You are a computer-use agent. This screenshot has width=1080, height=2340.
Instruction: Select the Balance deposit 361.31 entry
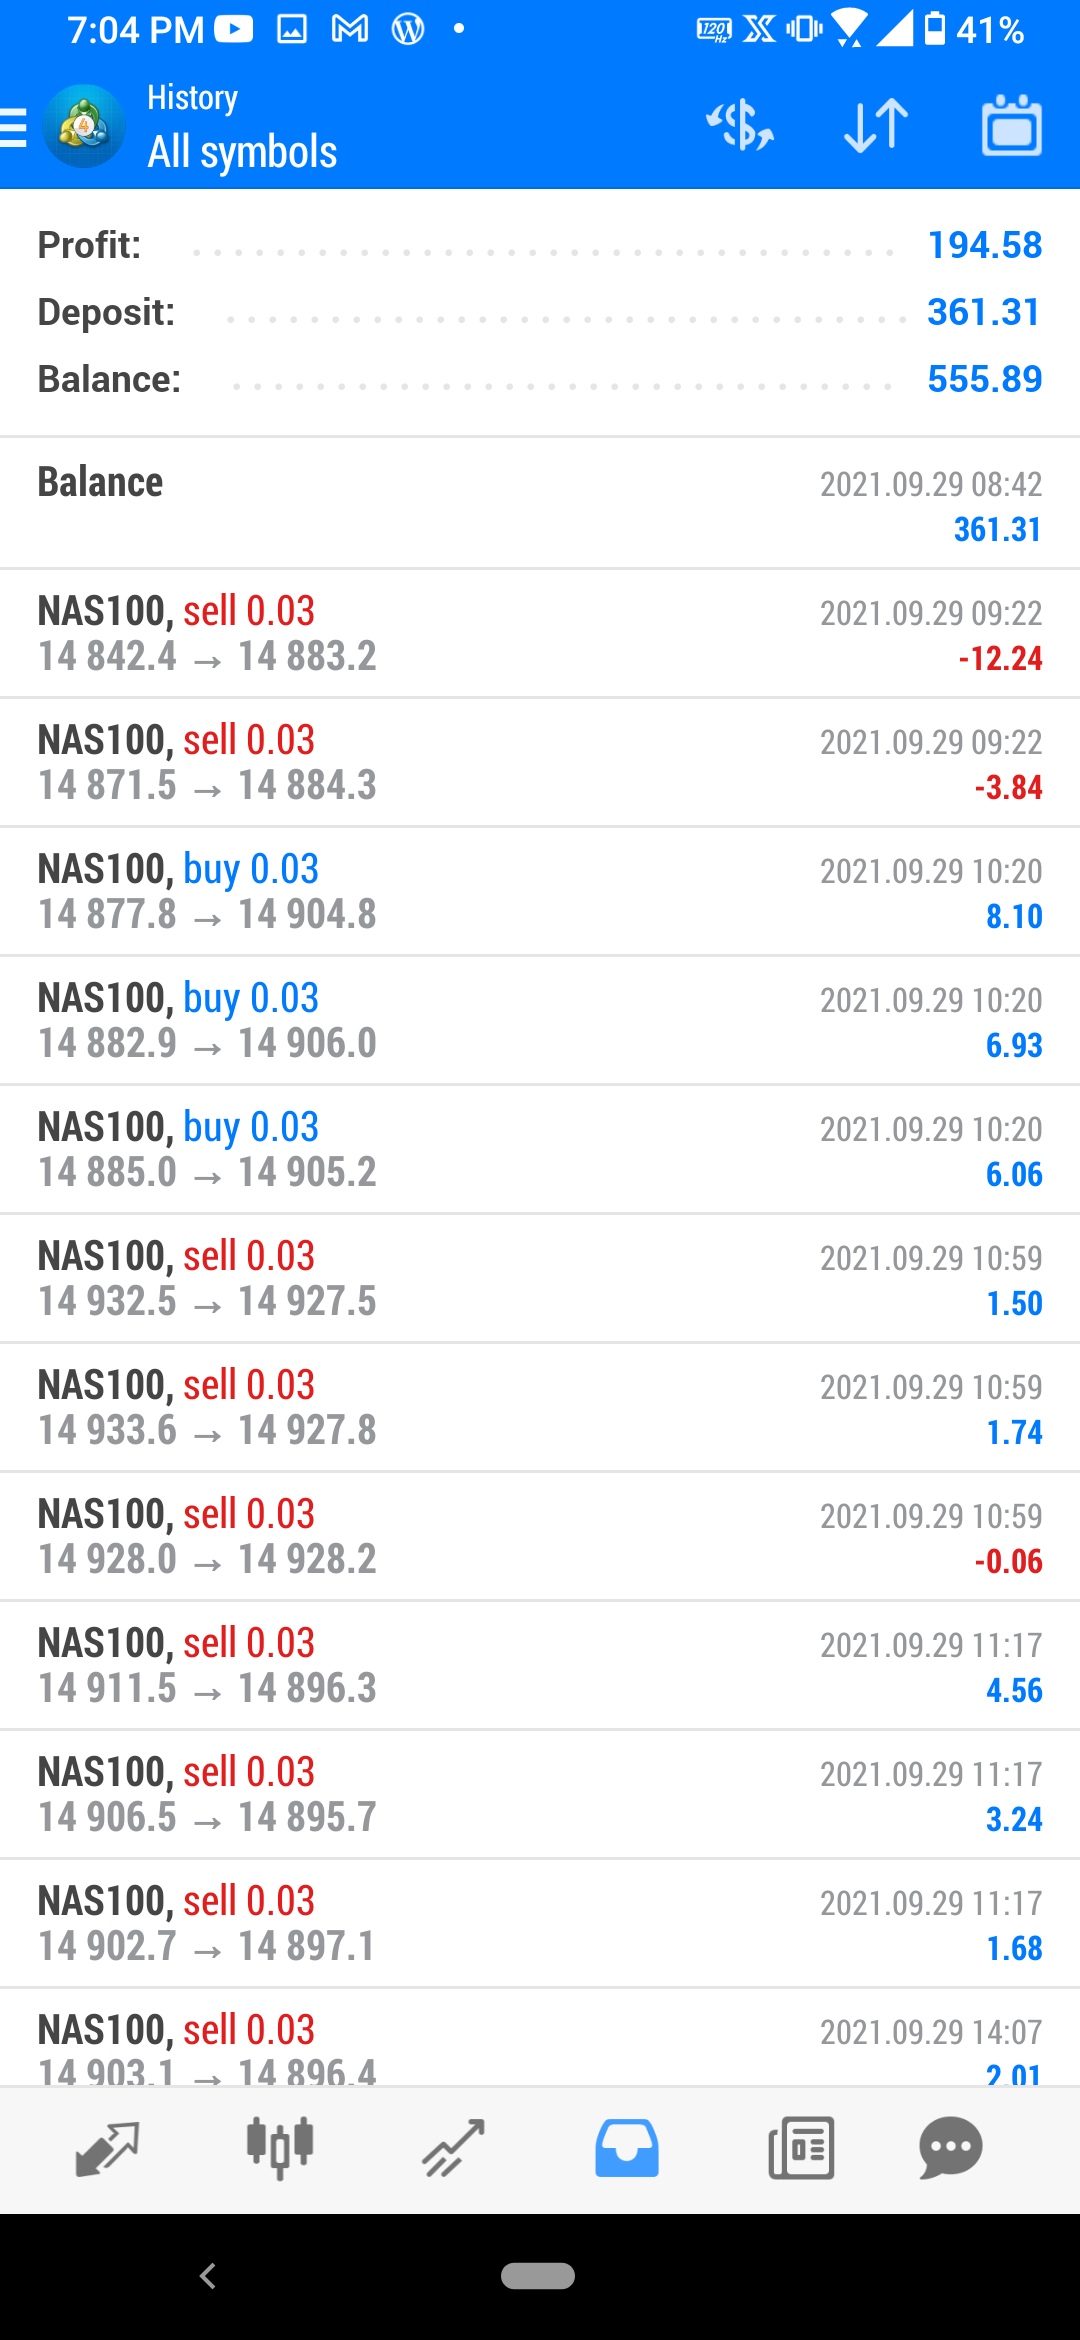point(540,504)
